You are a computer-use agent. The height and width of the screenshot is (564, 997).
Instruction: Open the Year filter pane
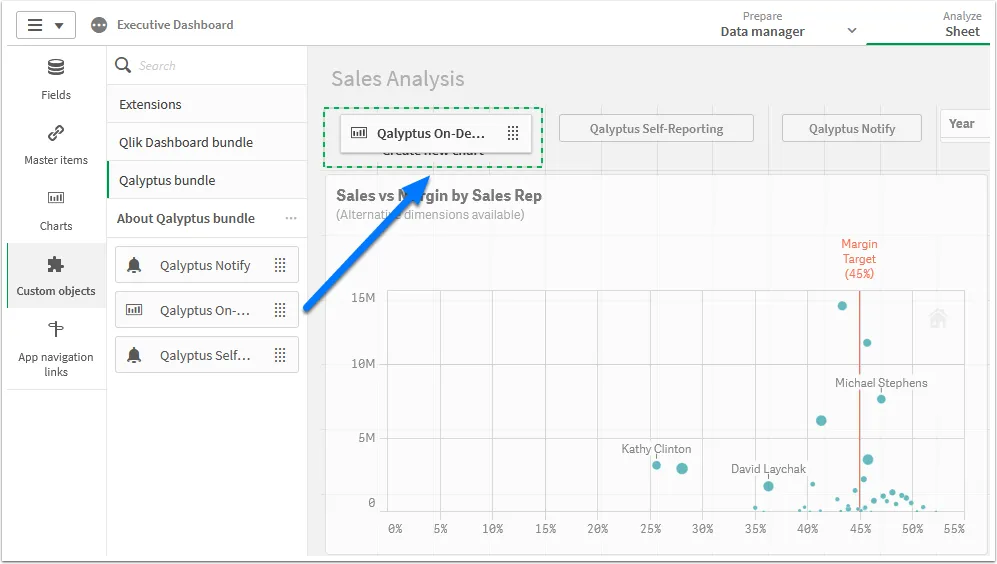pos(964,124)
